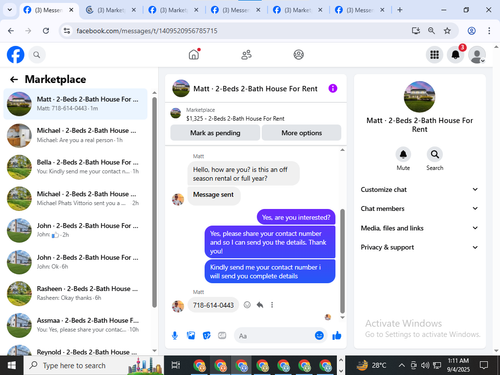Open the Friends icon in top navigation
500x375 pixels.
246,55
